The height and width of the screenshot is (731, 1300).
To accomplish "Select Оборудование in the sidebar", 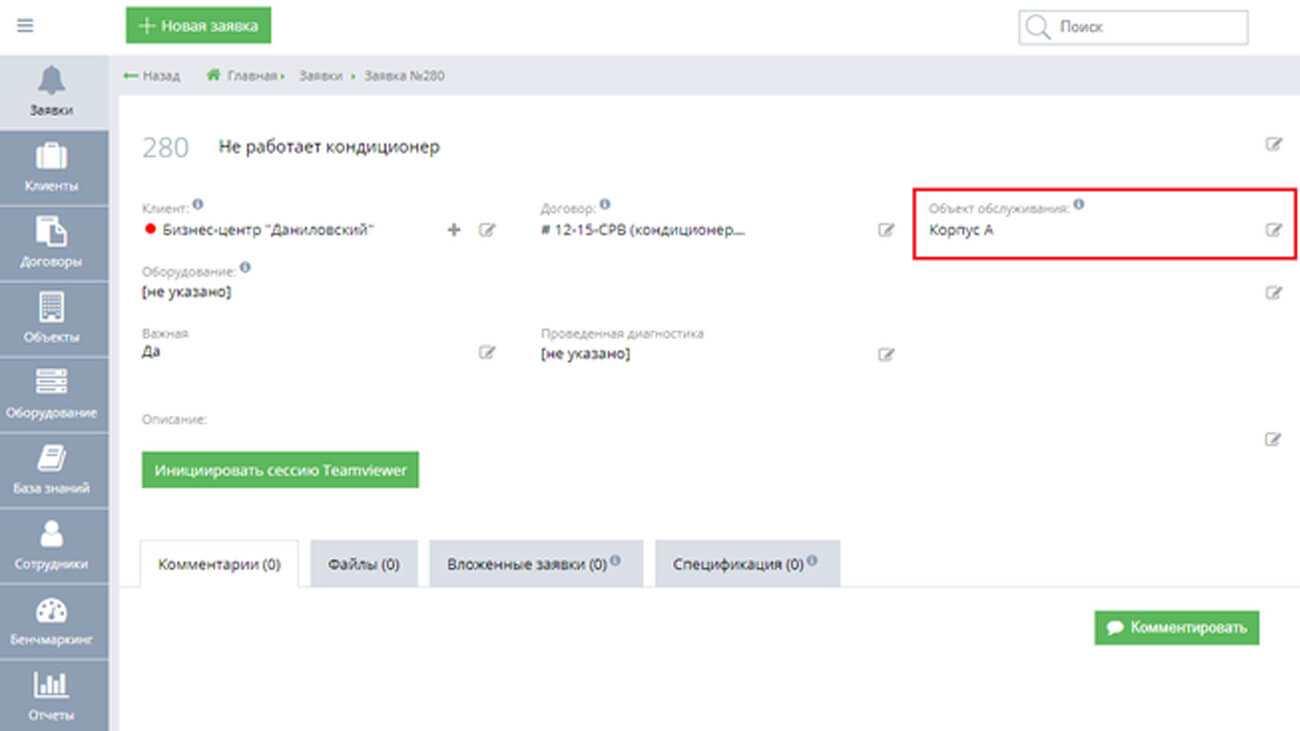I will coord(52,394).
